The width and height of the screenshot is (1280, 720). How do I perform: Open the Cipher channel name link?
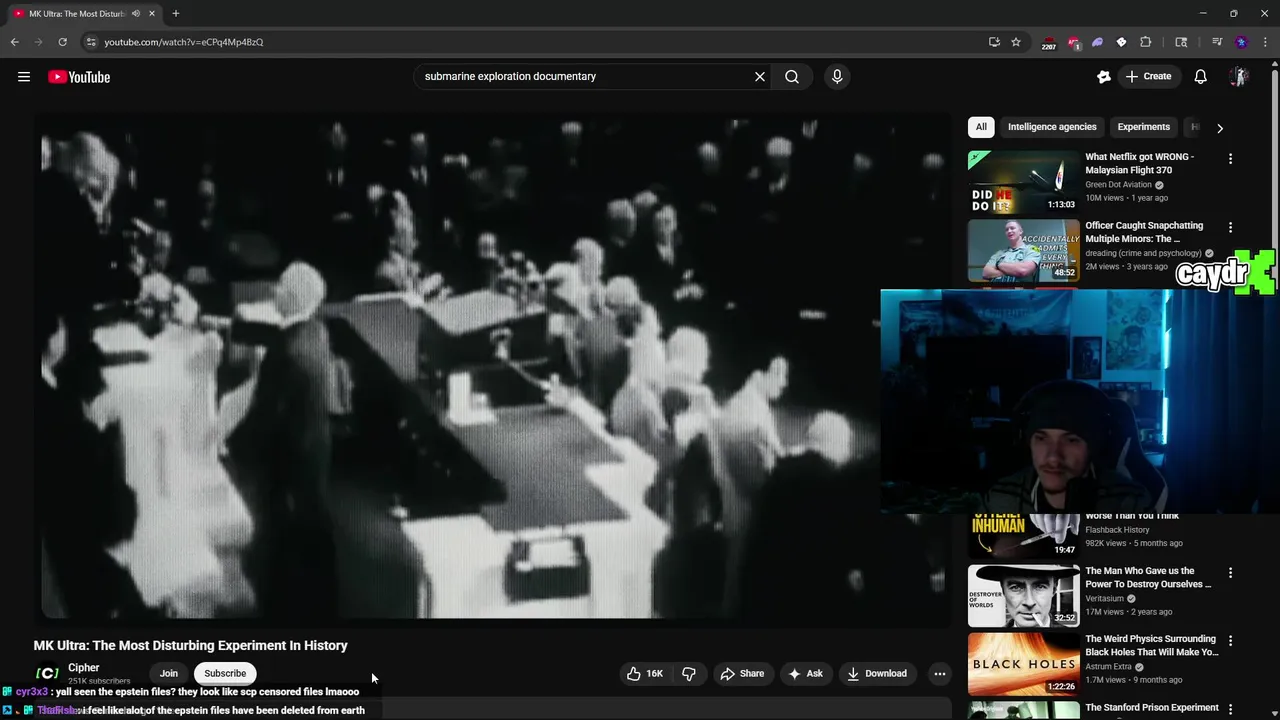click(84, 668)
